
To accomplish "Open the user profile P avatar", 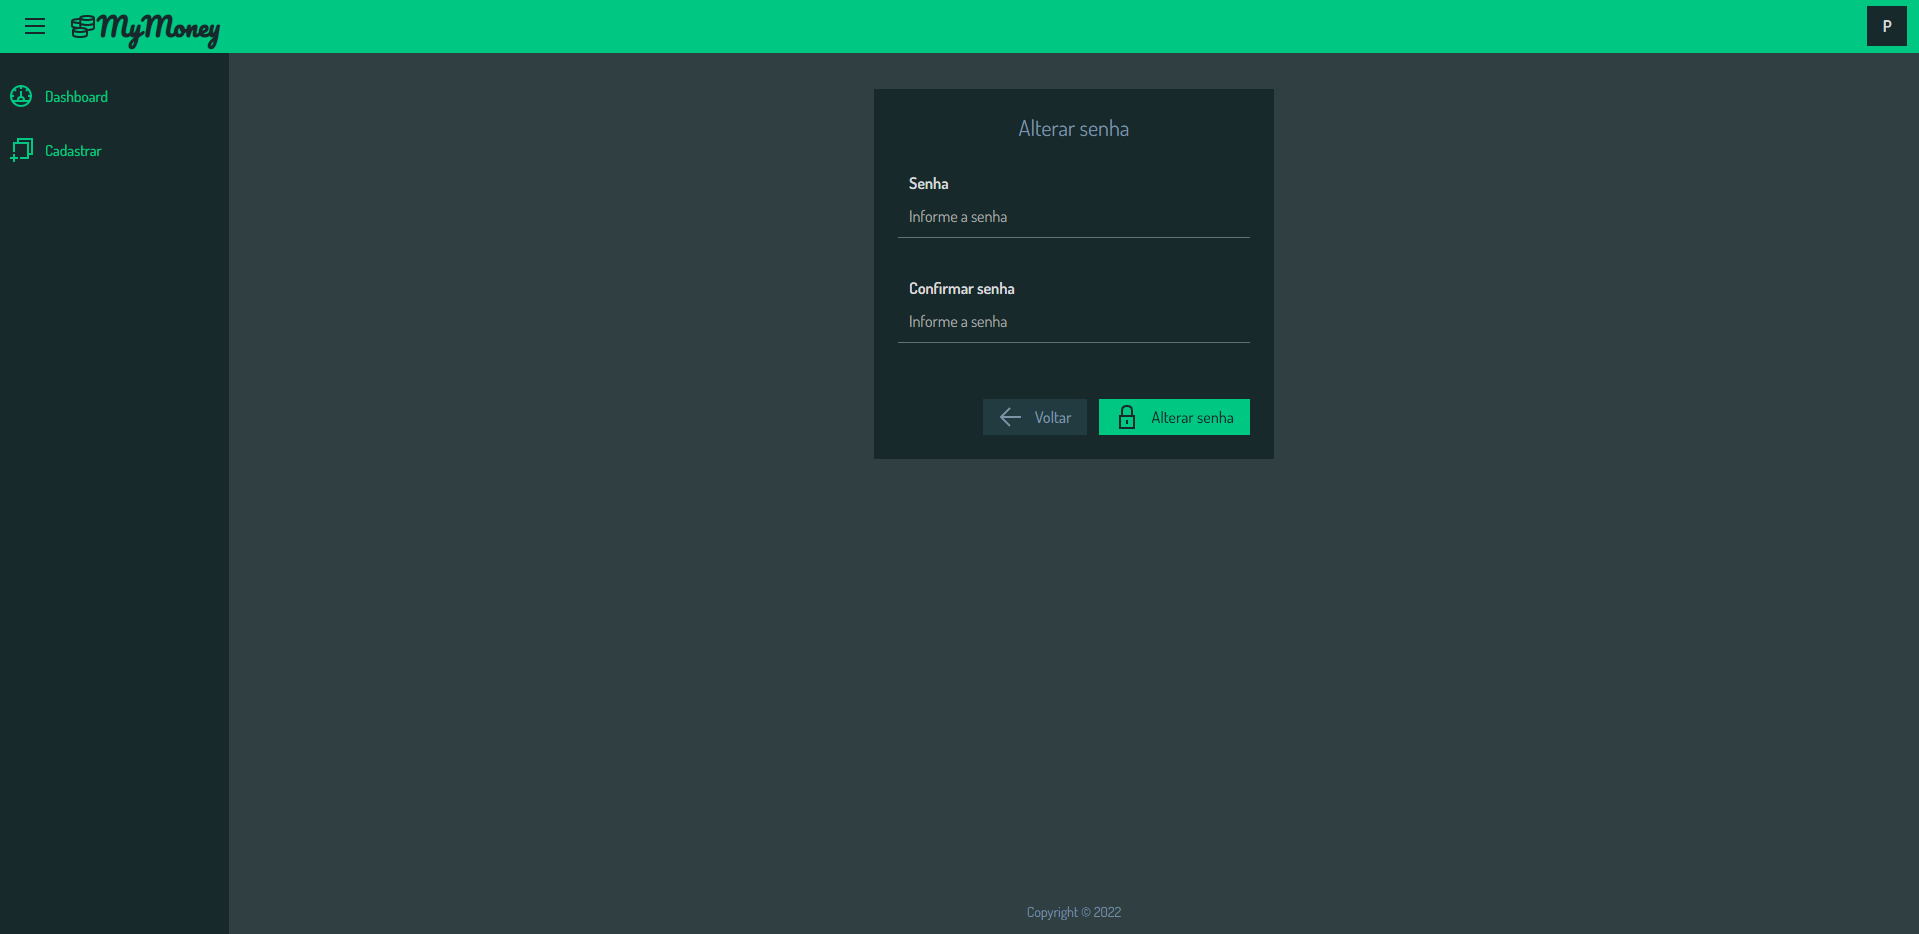I will tap(1887, 26).
